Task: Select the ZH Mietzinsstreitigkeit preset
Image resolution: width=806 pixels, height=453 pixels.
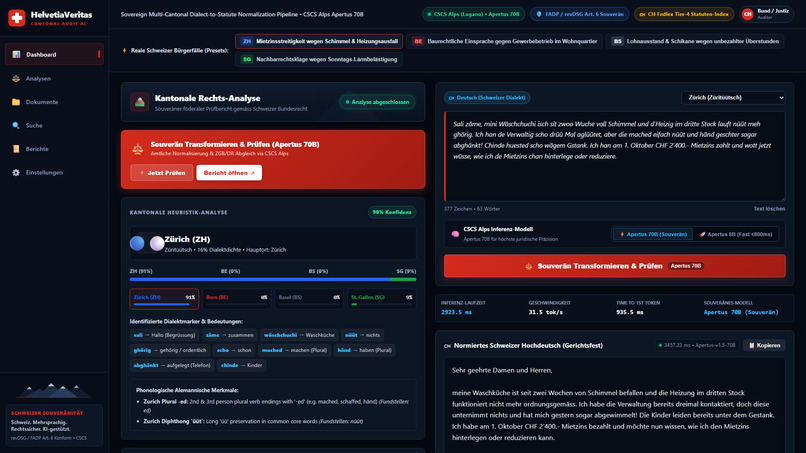Action: (319, 41)
